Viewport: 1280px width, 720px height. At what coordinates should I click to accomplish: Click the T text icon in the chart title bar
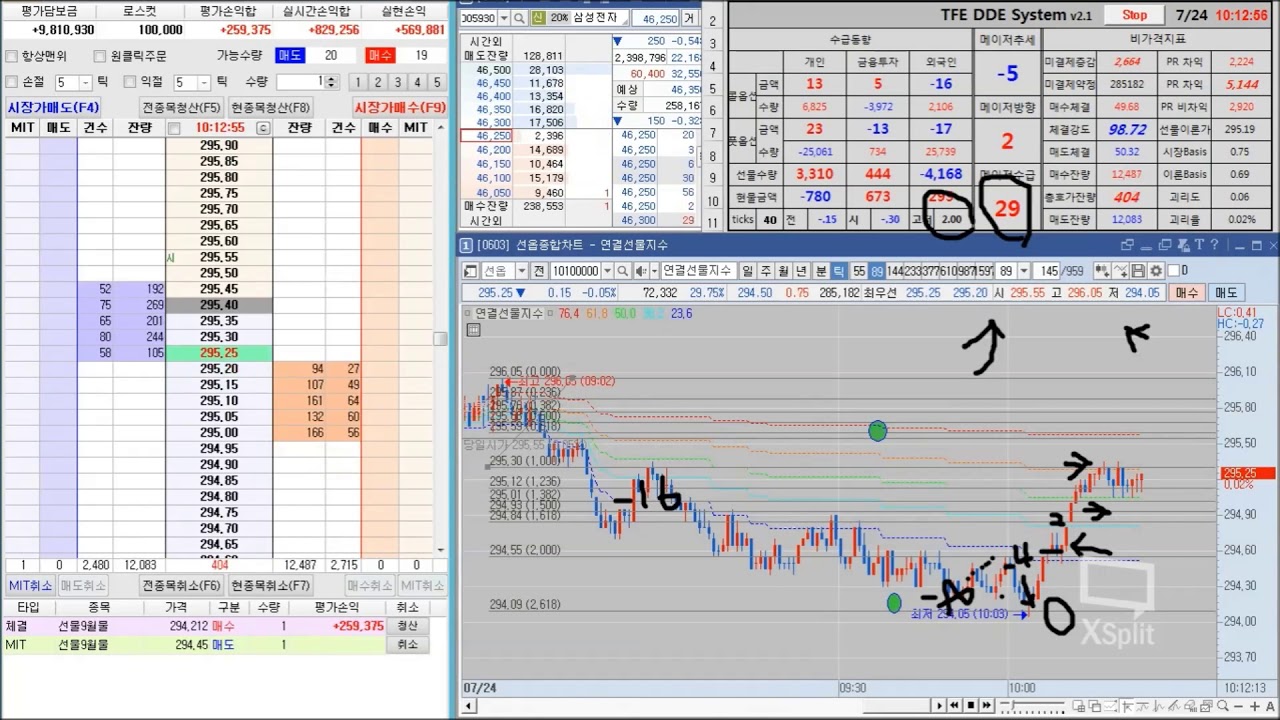point(1200,245)
